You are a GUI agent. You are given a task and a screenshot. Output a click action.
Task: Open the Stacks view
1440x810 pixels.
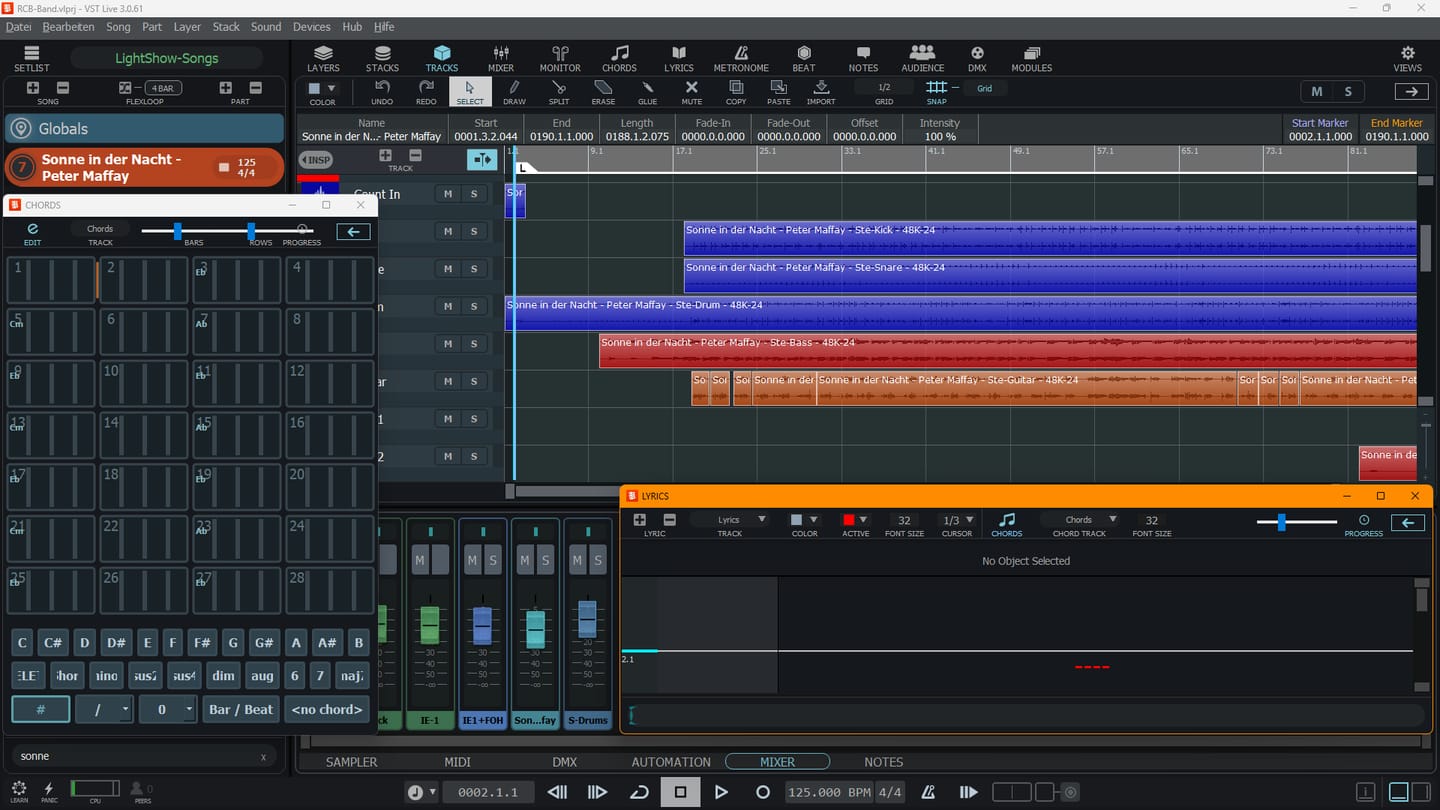(x=382, y=58)
